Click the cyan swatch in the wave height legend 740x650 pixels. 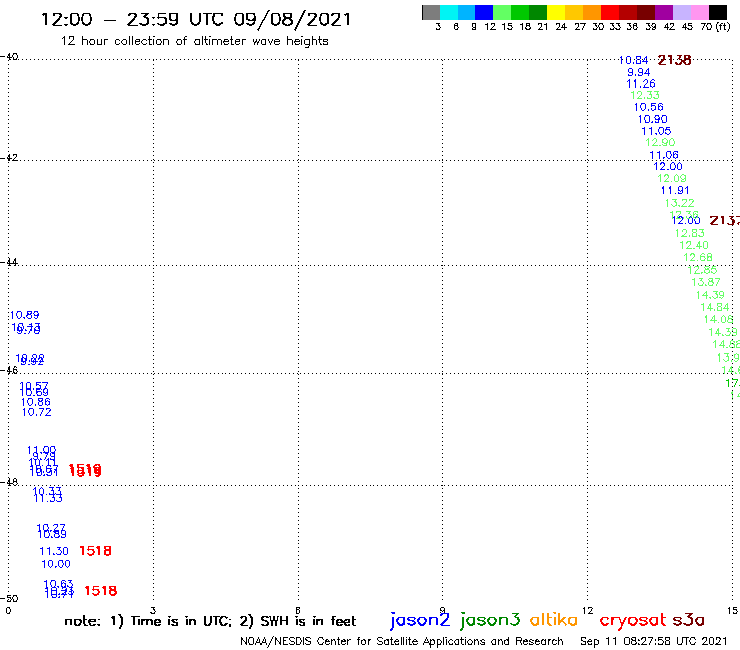[448, 12]
